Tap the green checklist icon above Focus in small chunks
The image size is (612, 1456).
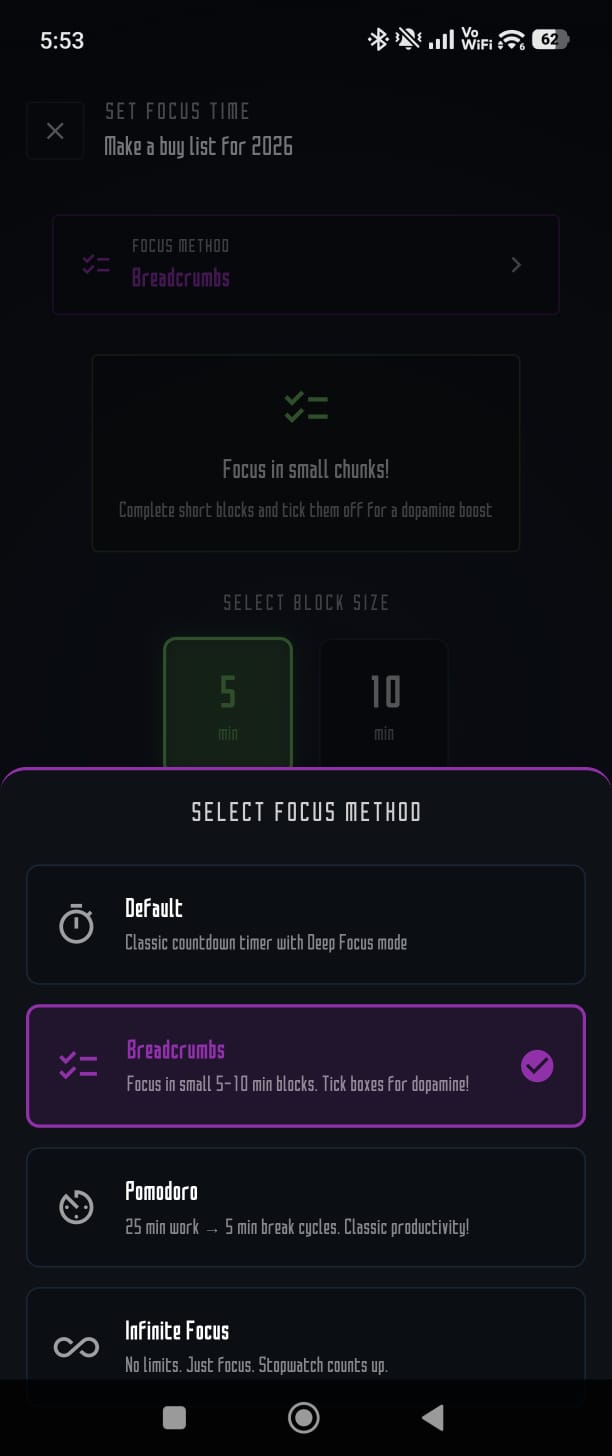pyautogui.click(x=306, y=406)
